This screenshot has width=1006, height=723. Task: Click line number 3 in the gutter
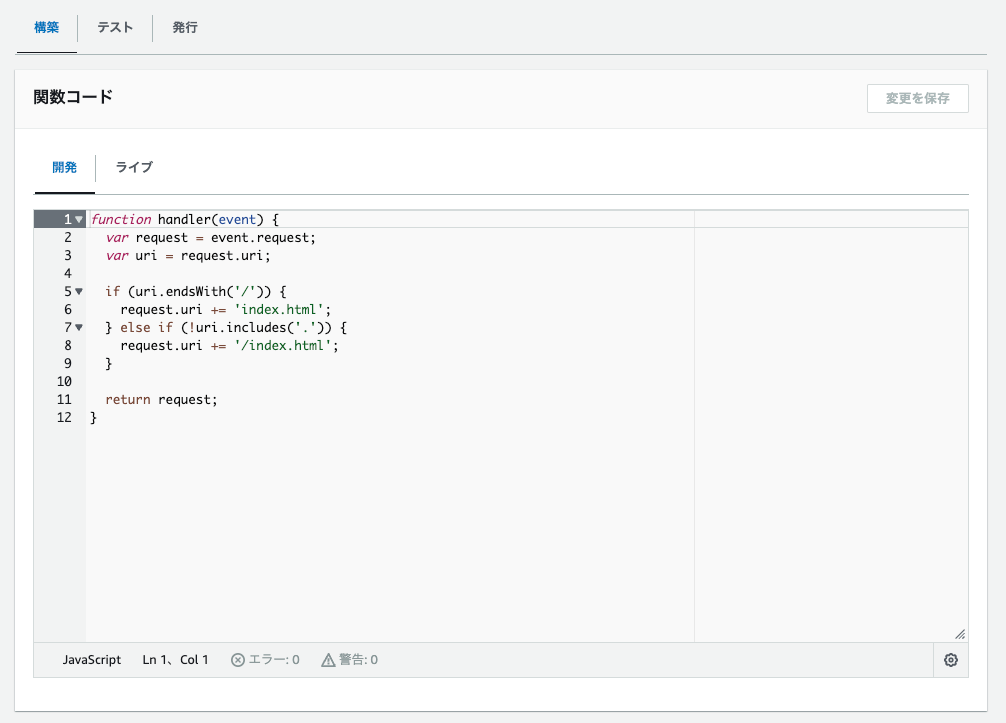pos(67,255)
